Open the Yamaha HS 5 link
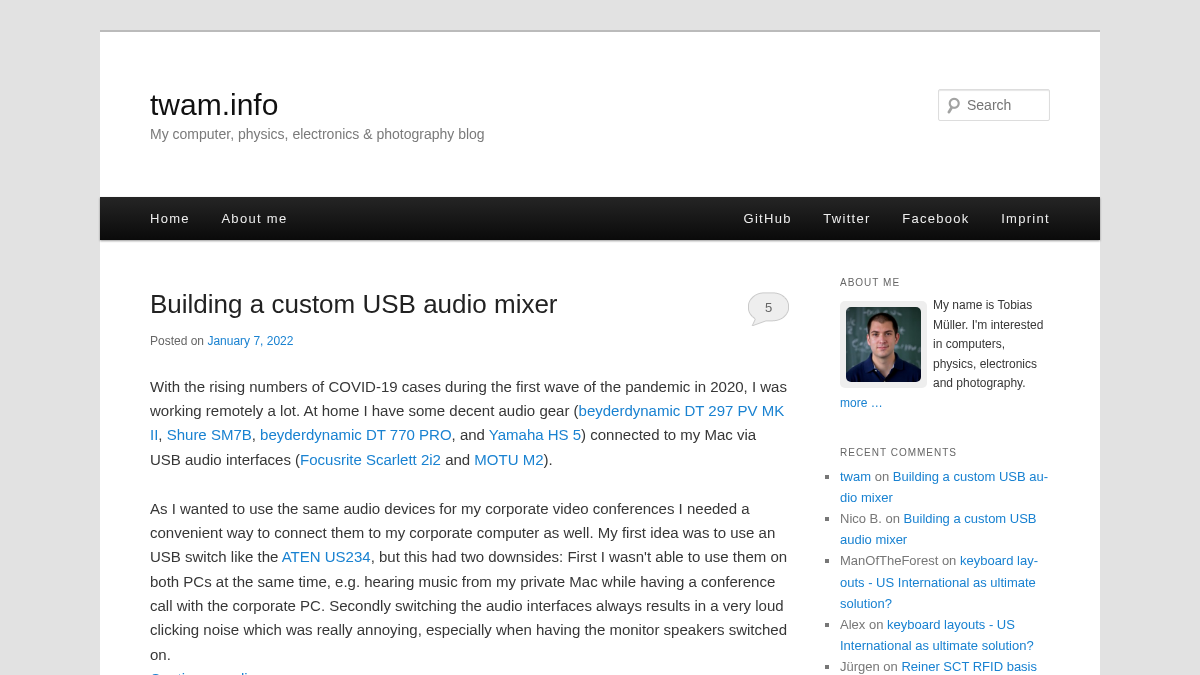This screenshot has height=675, width=1200. click(x=535, y=435)
